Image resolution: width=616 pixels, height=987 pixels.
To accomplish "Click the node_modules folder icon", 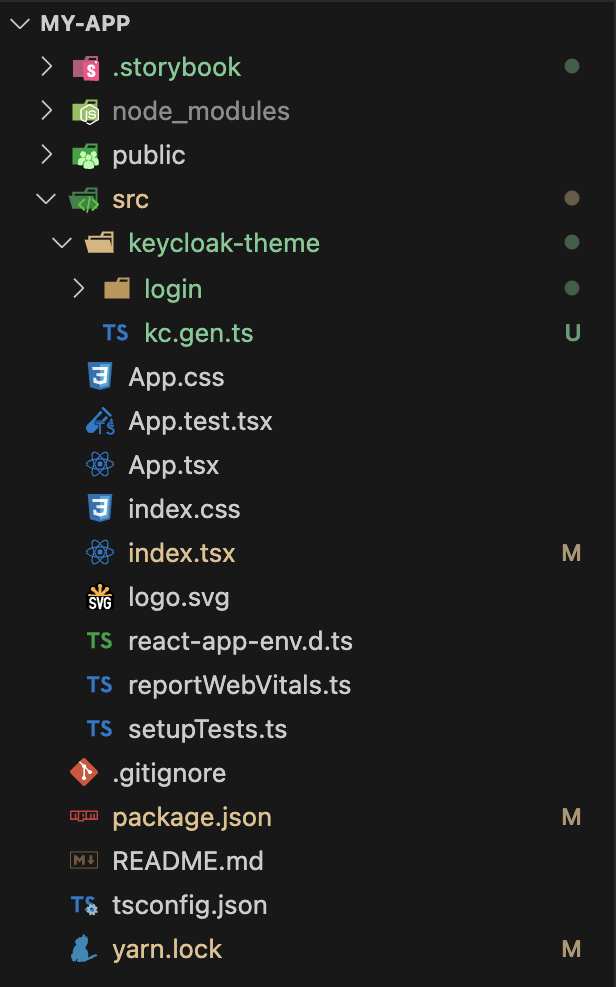I will pyautogui.click(x=85, y=112).
